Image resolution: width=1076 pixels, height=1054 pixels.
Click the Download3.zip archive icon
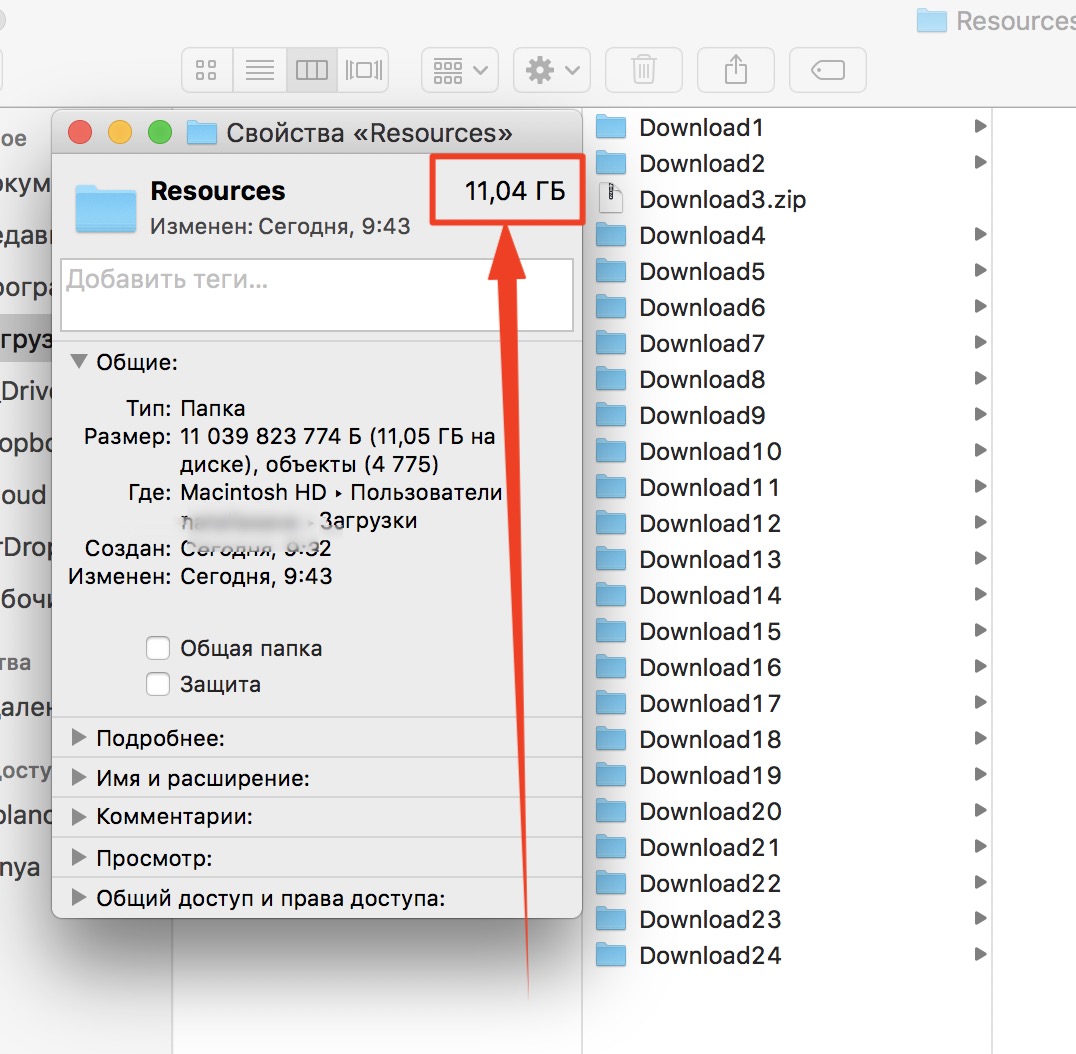[611, 198]
